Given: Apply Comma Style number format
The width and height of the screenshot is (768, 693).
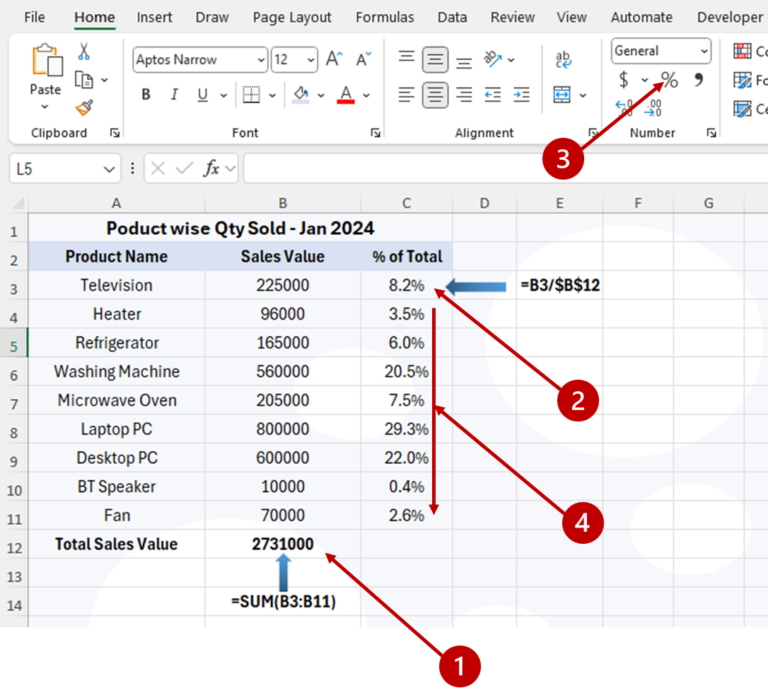Looking at the screenshot, I should click(699, 80).
